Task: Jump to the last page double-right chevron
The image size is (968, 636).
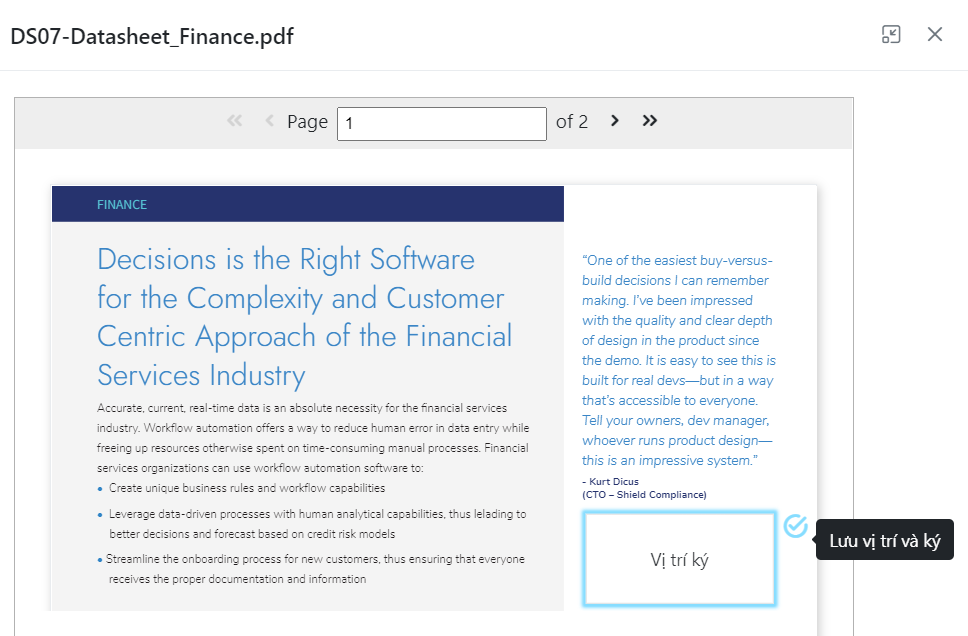Action: (649, 120)
